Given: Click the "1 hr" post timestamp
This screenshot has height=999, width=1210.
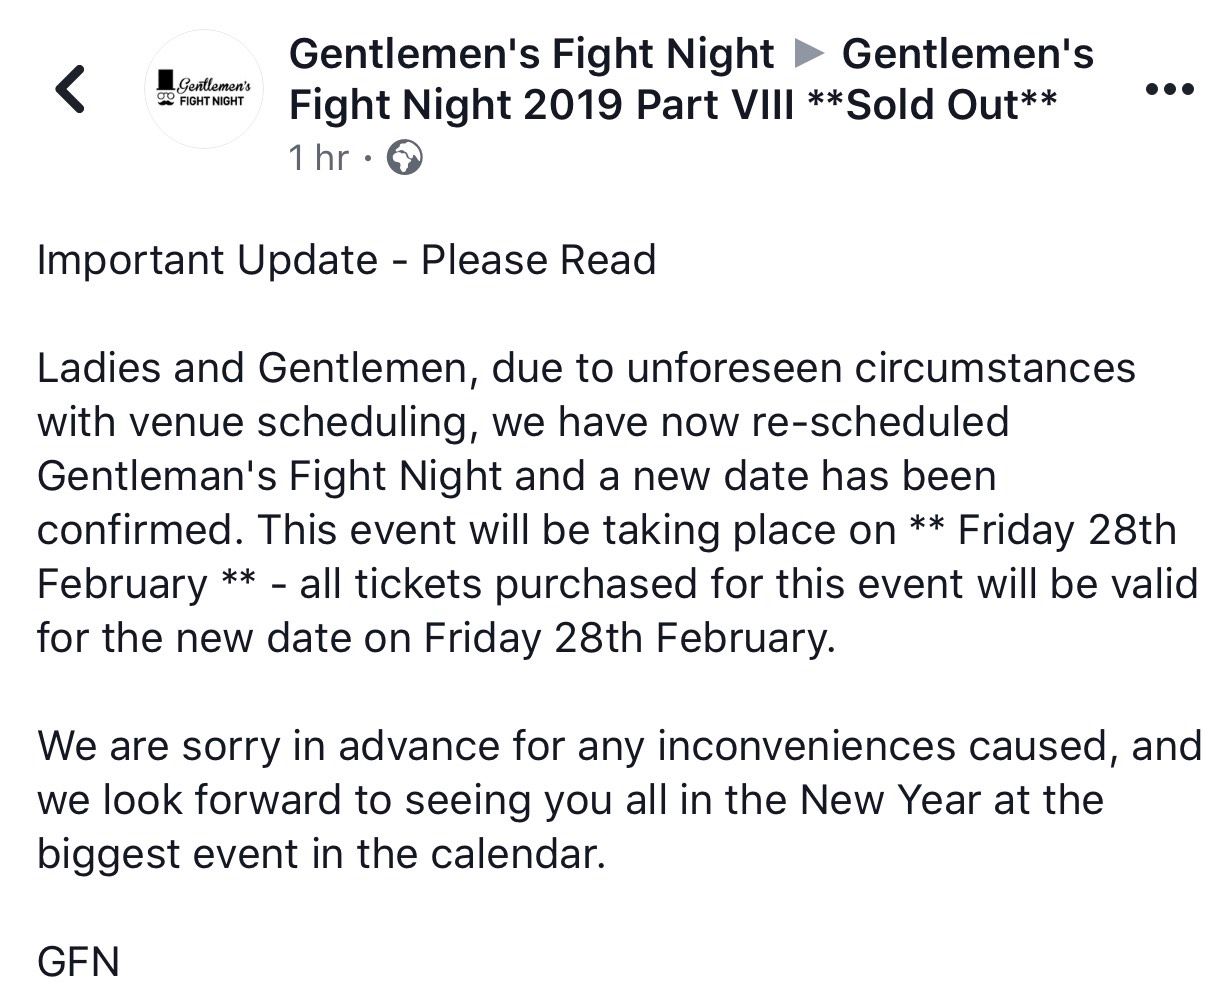Looking at the screenshot, I should coord(319,158).
